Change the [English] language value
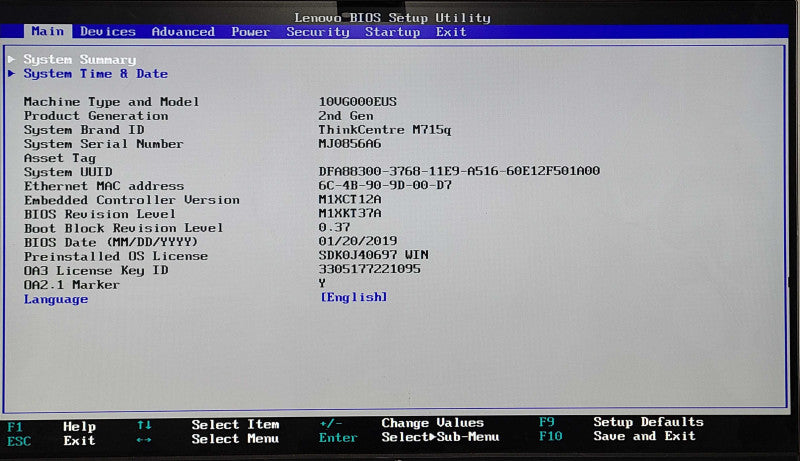Image resolution: width=800 pixels, height=461 pixels. [x=354, y=297]
